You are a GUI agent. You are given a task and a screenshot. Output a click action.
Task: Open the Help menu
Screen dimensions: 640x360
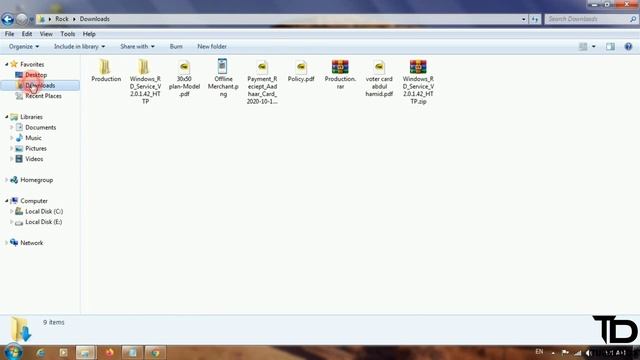pyautogui.click(x=89, y=34)
